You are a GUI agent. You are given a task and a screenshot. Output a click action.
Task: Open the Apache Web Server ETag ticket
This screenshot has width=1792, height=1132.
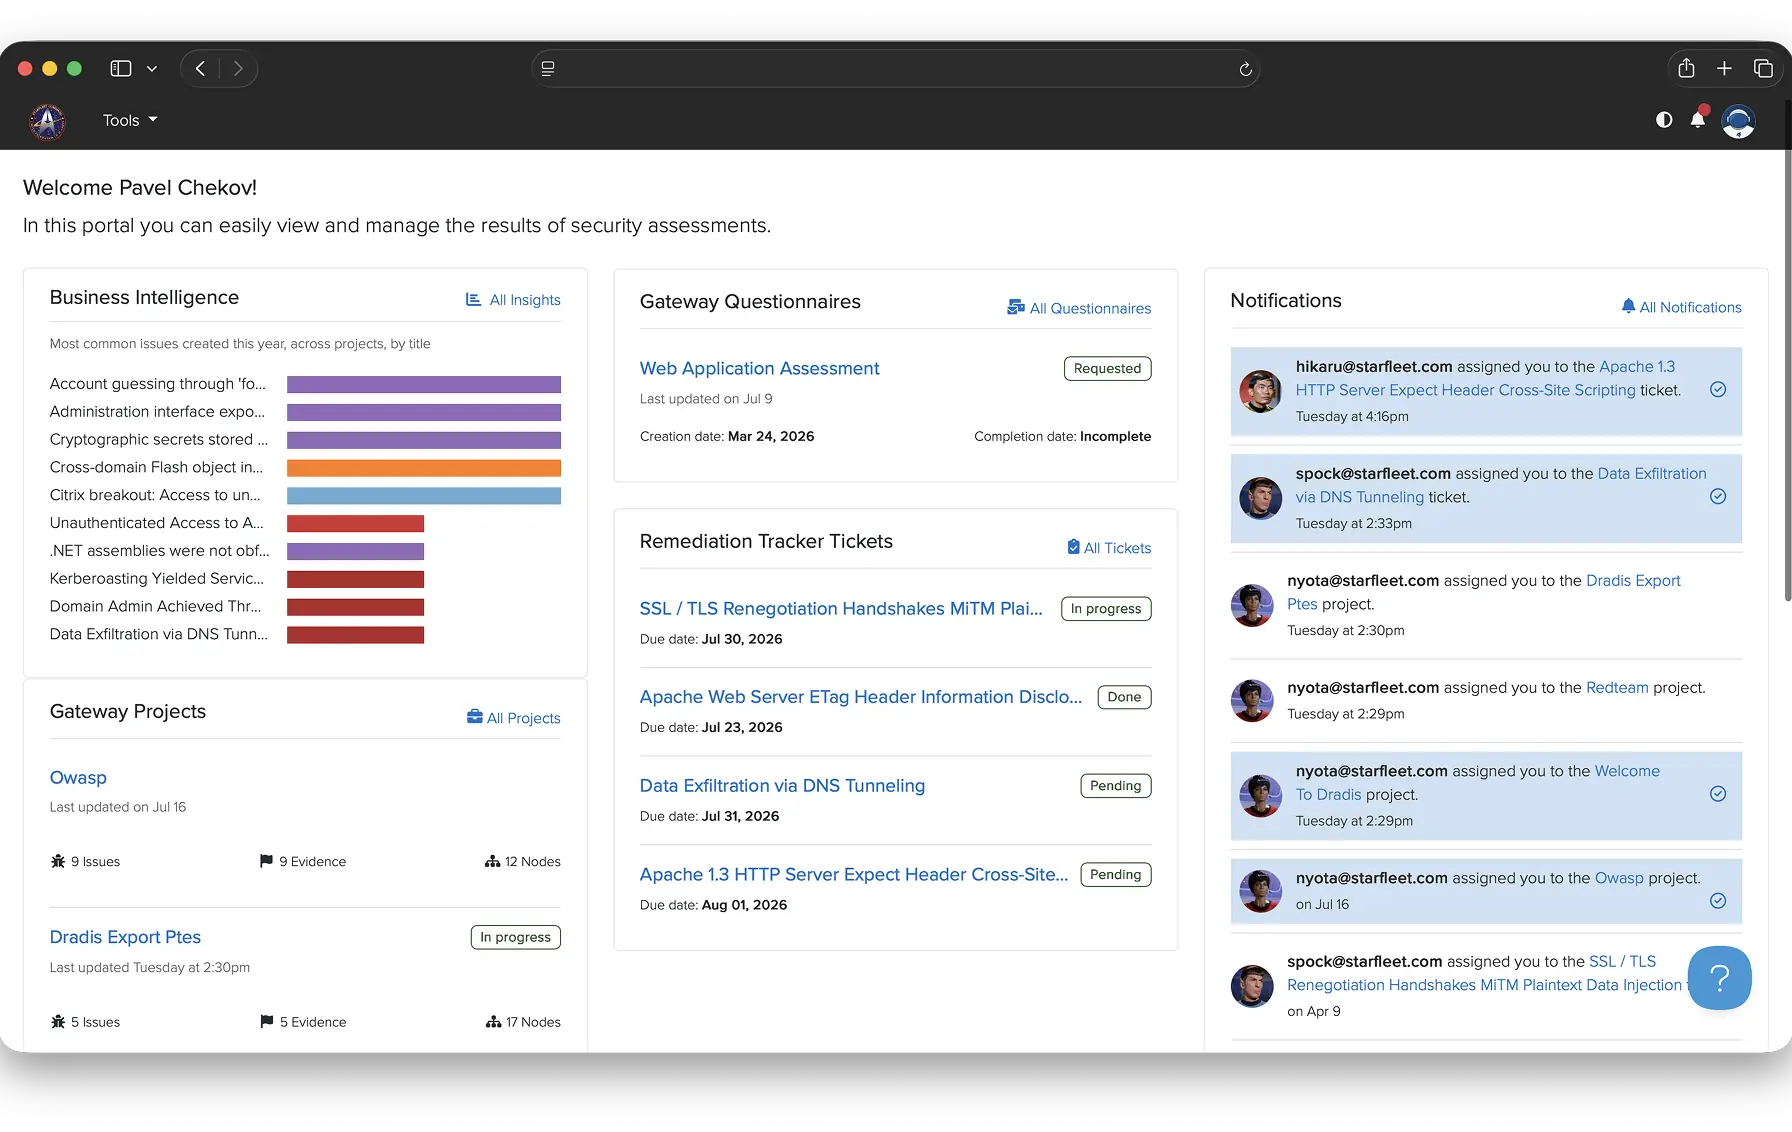pyautogui.click(x=861, y=697)
